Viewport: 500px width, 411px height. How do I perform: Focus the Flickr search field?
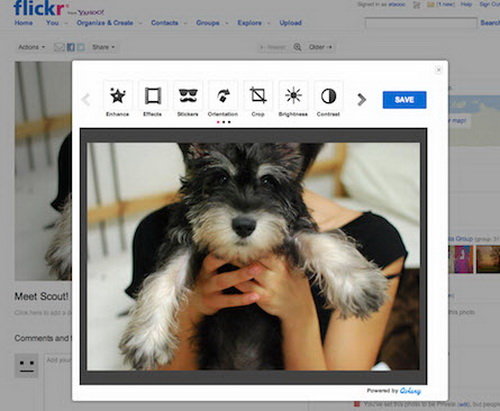click(x=421, y=23)
